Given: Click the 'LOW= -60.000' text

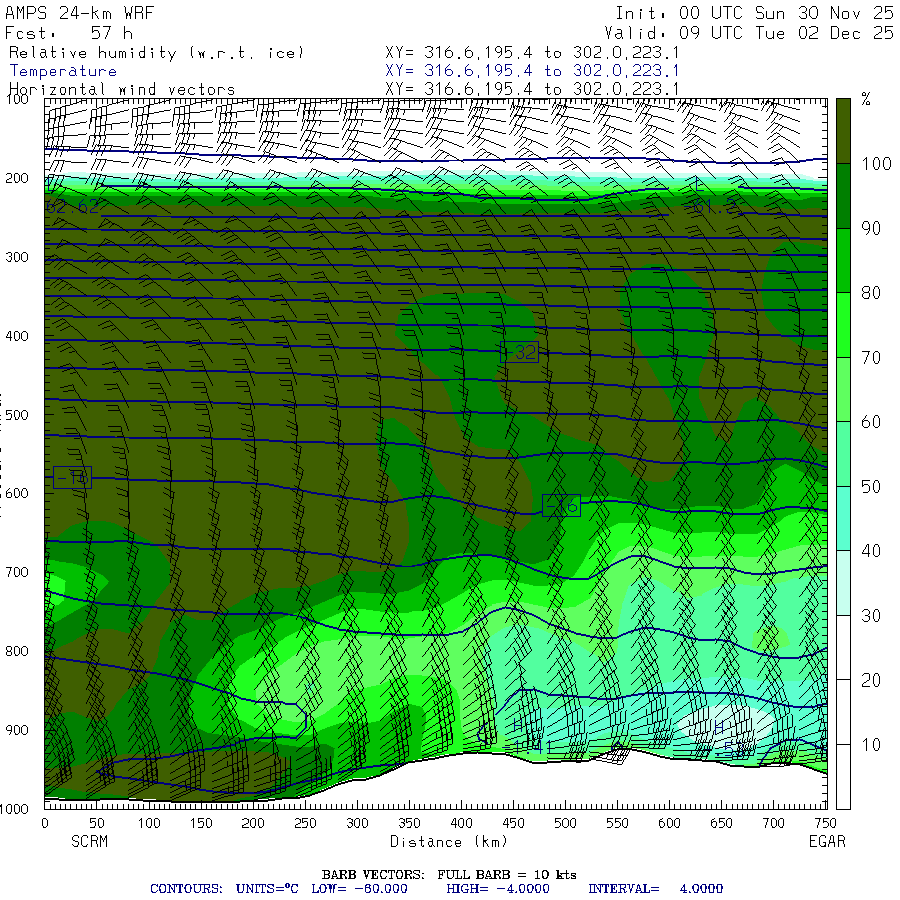Looking at the screenshot, I should tap(359, 889).
